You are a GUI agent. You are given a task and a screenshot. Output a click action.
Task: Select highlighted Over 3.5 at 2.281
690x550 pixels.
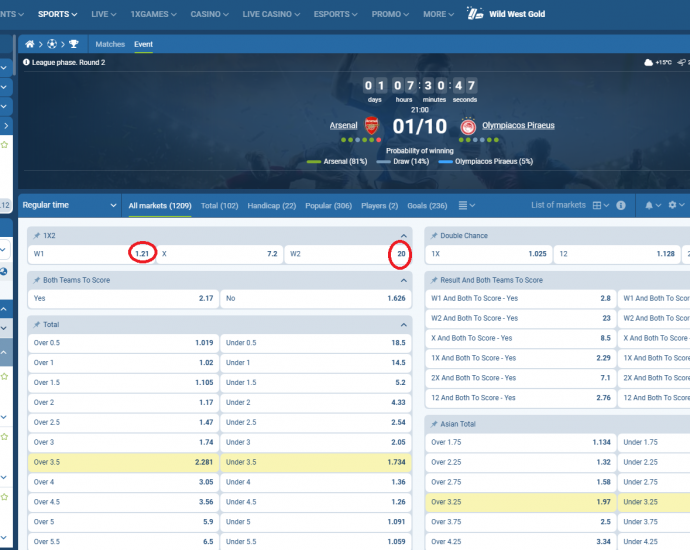pyautogui.click(x=123, y=462)
